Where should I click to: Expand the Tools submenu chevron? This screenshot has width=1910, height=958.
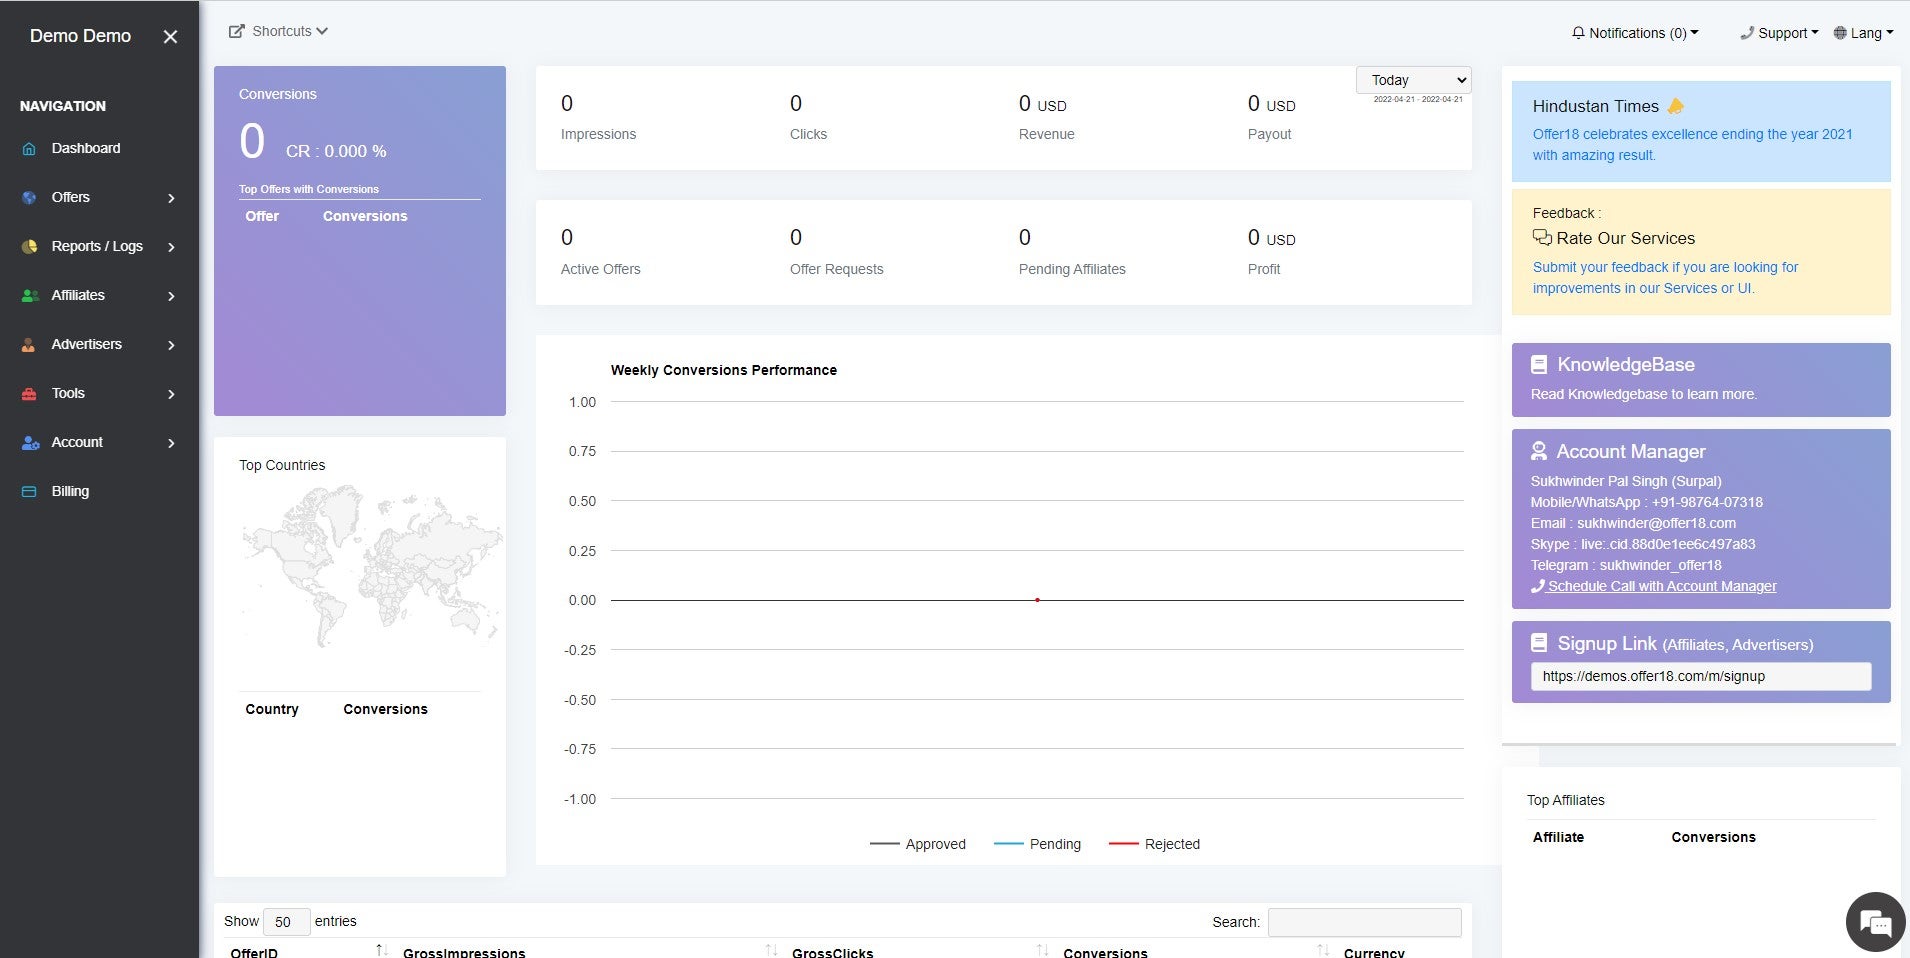coord(171,394)
